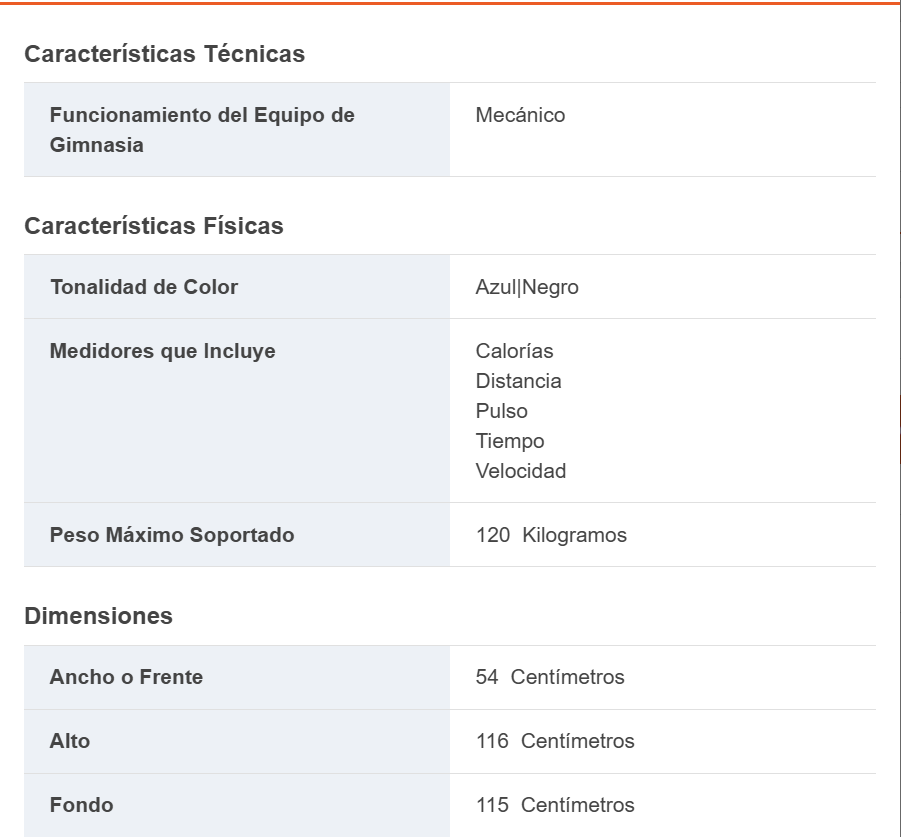Select the 120 Kilogramos value
Image resolution: width=901 pixels, height=837 pixels.
pyautogui.click(x=551, y=535)
